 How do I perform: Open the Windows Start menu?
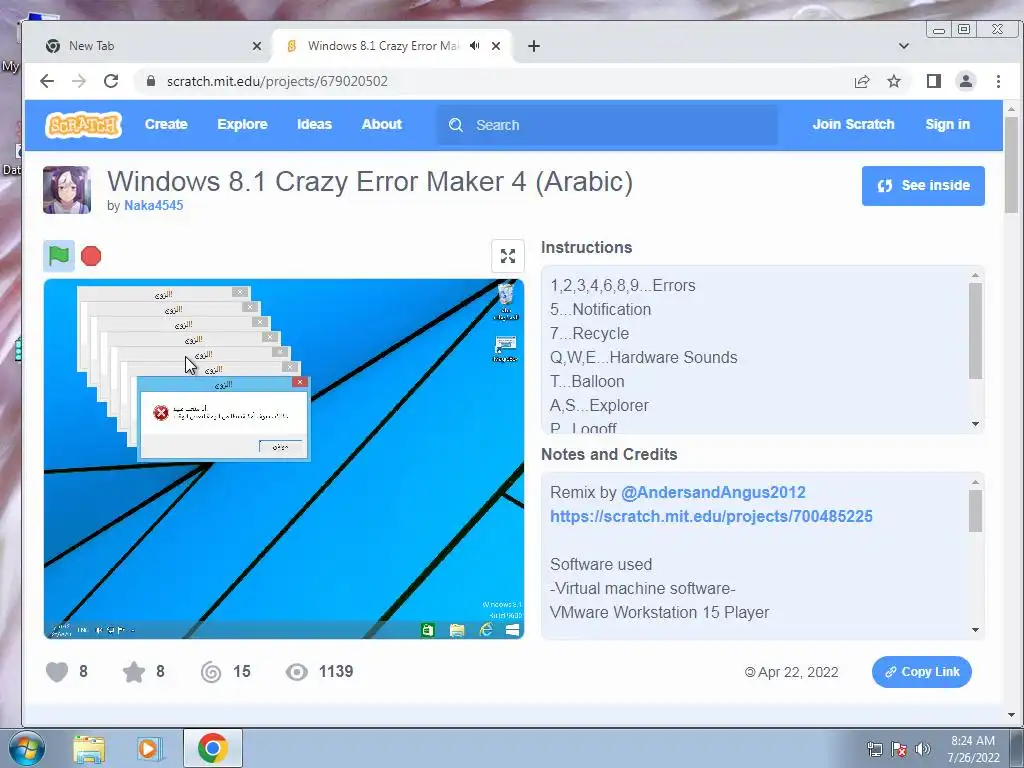tap(25, 748)
